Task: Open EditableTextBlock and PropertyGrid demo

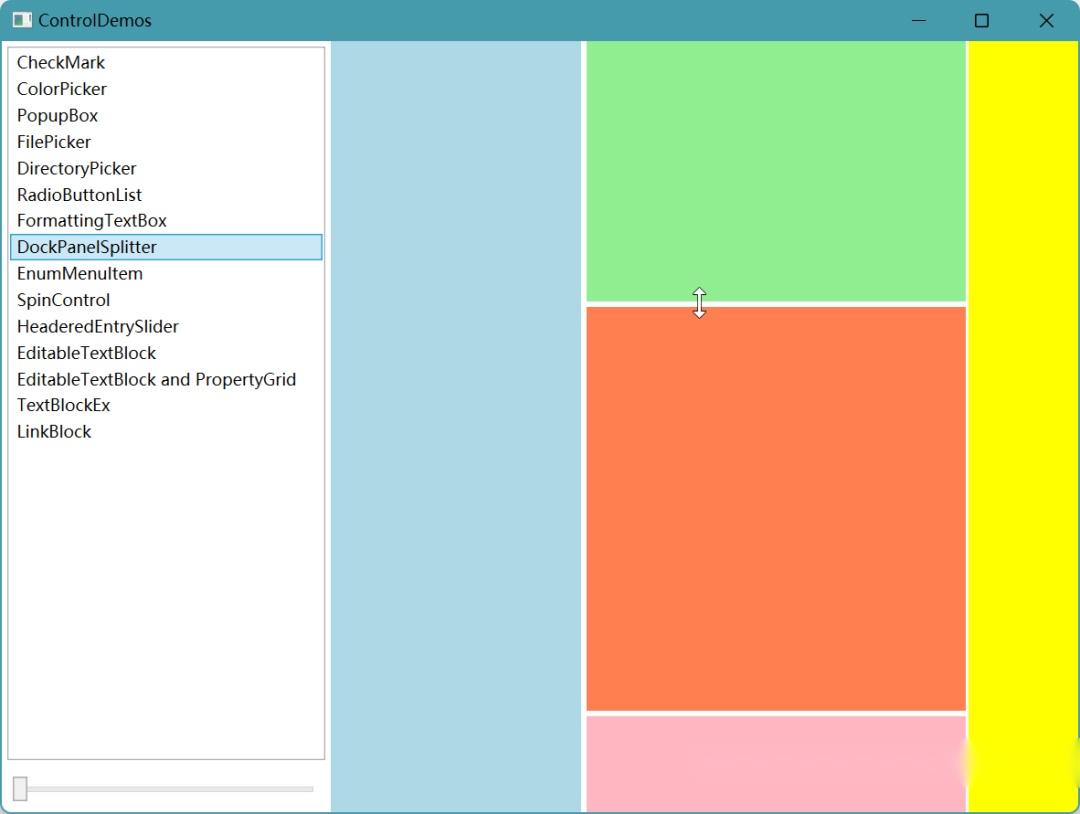Action: [156, 379]
